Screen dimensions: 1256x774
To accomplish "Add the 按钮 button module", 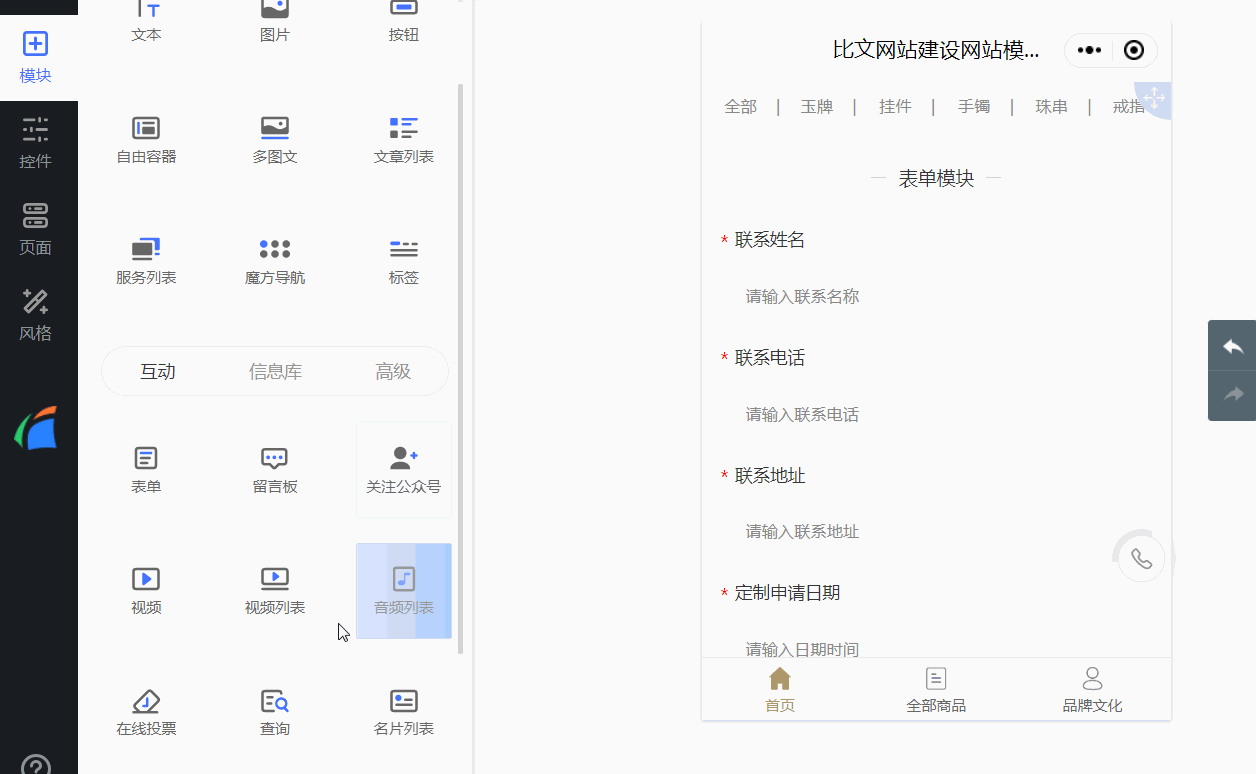I will pos(403,15).
